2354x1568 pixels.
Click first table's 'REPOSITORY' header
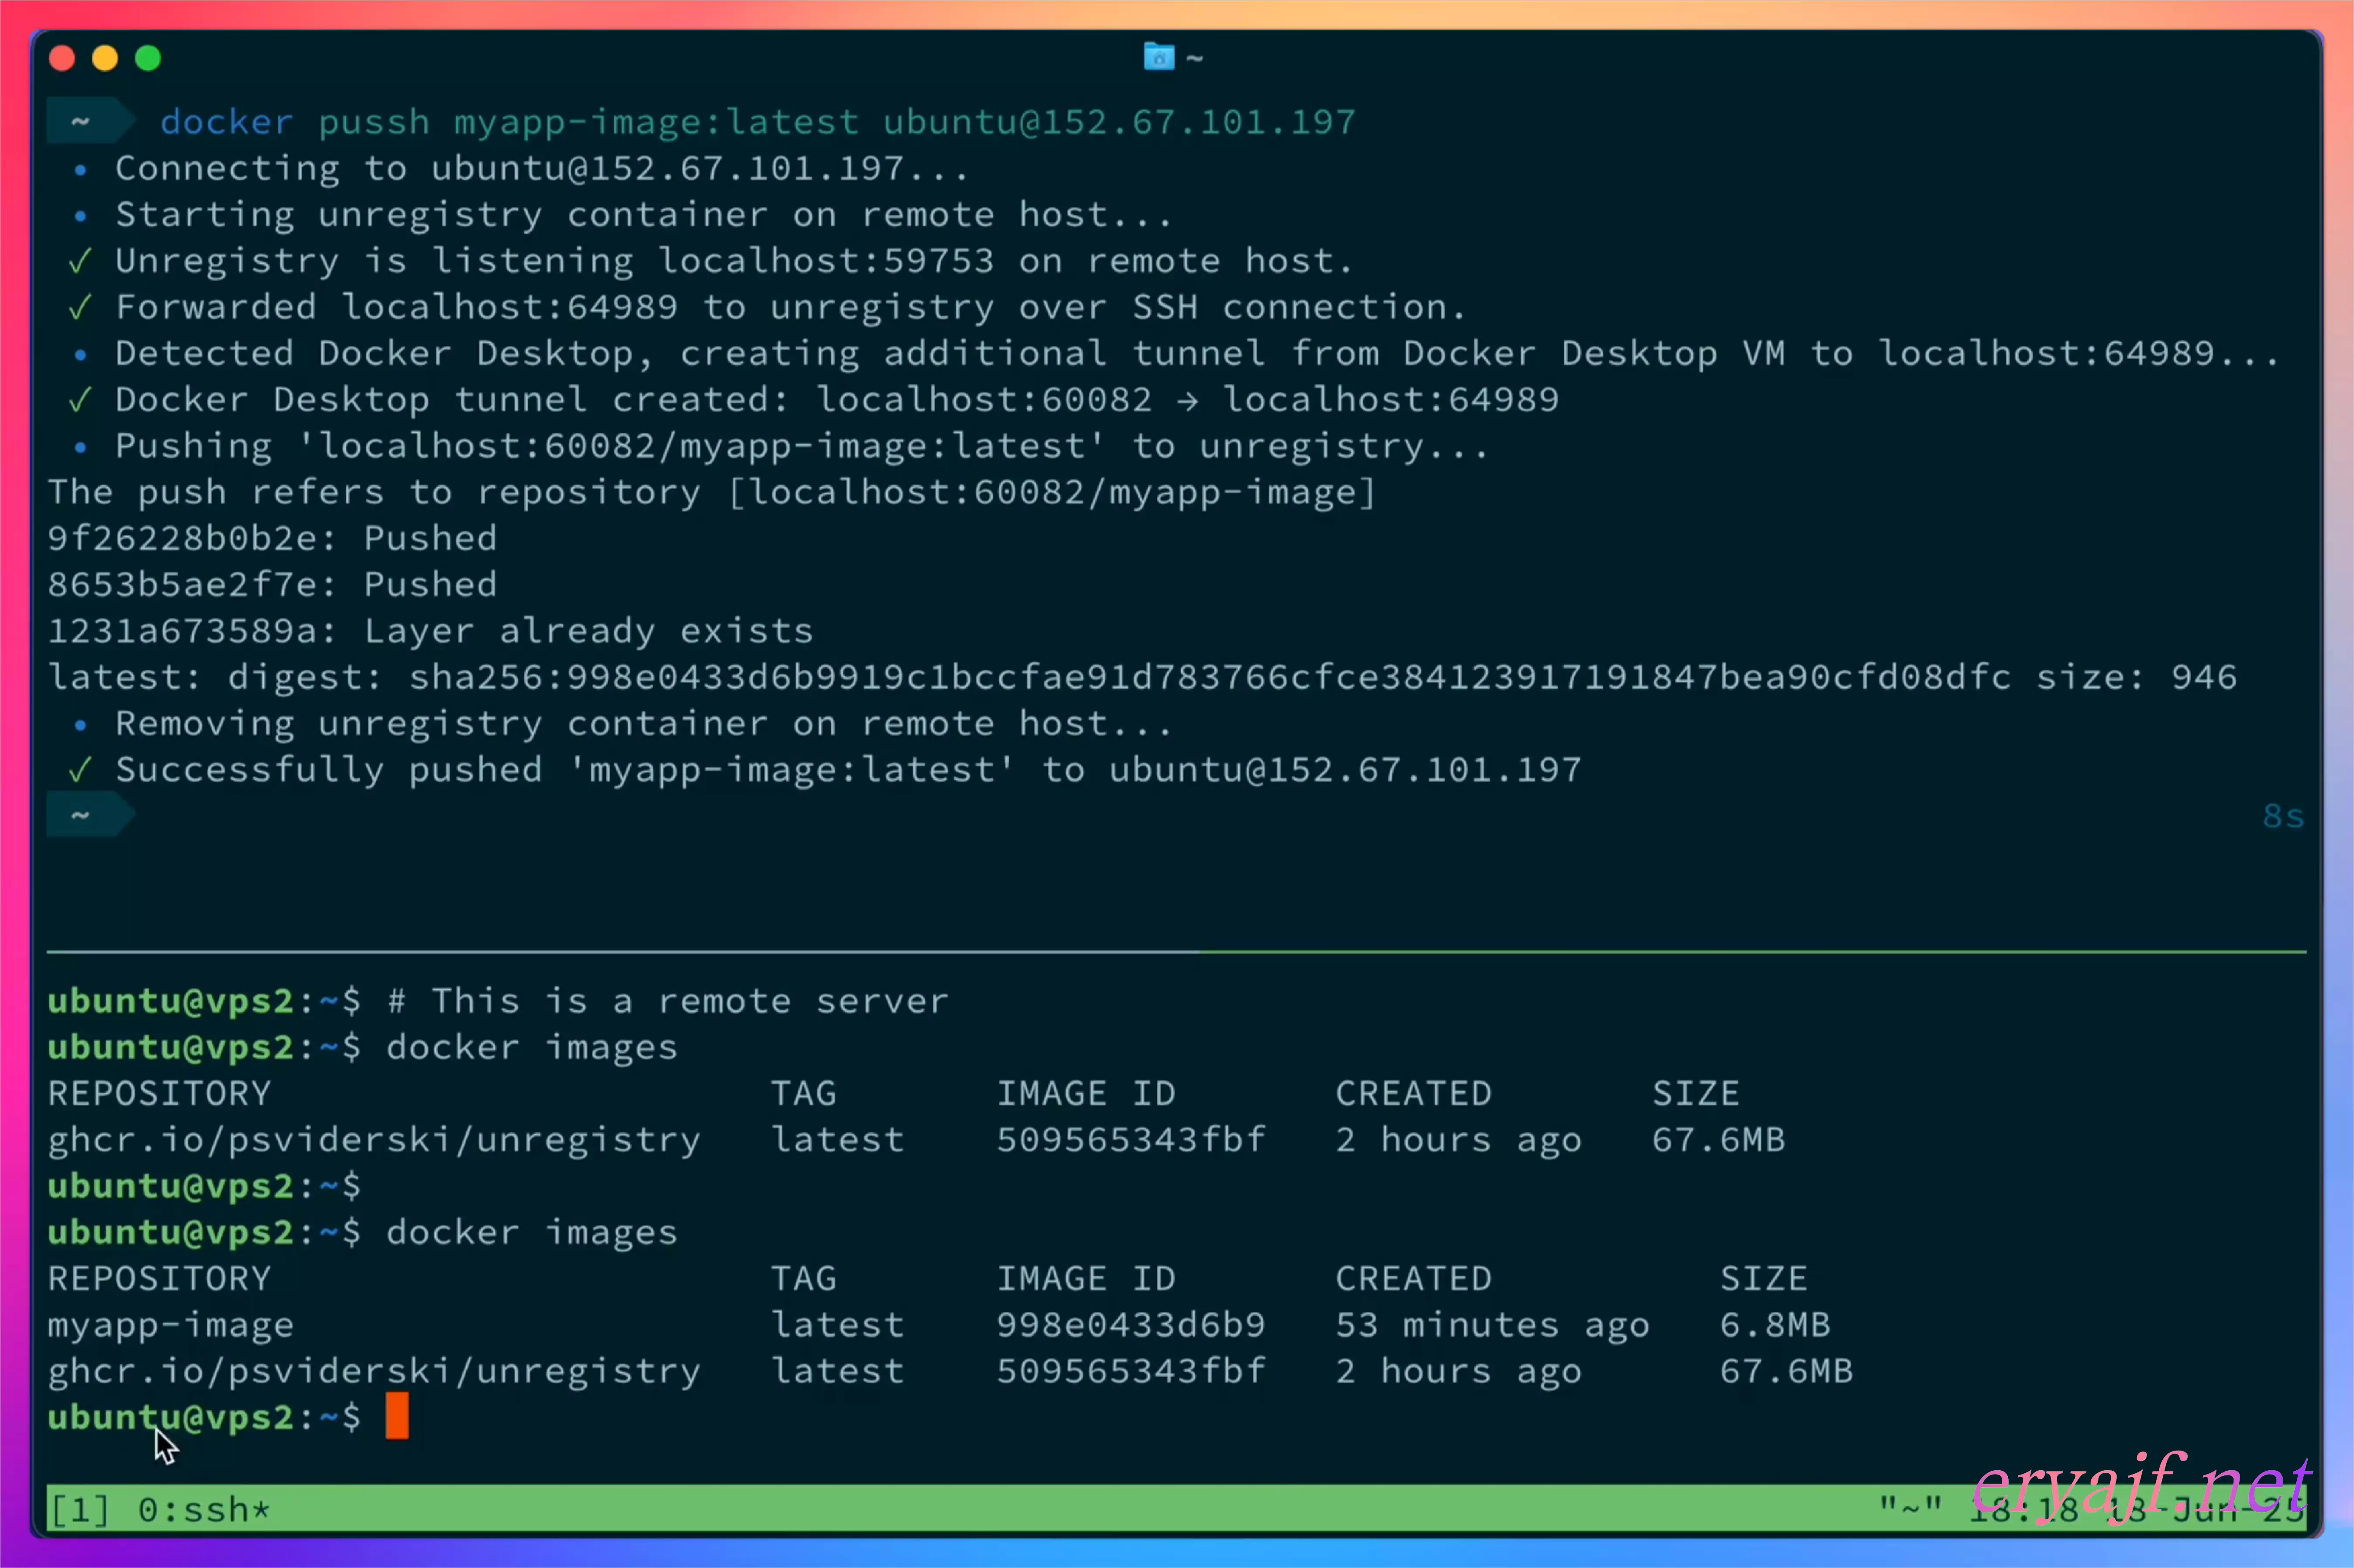click(x=159, y=1094)
